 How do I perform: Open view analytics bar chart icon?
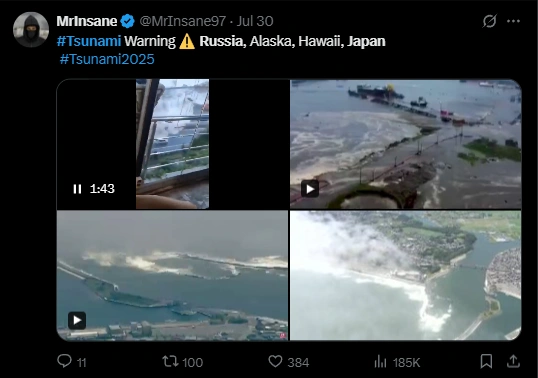click(380, 362)
